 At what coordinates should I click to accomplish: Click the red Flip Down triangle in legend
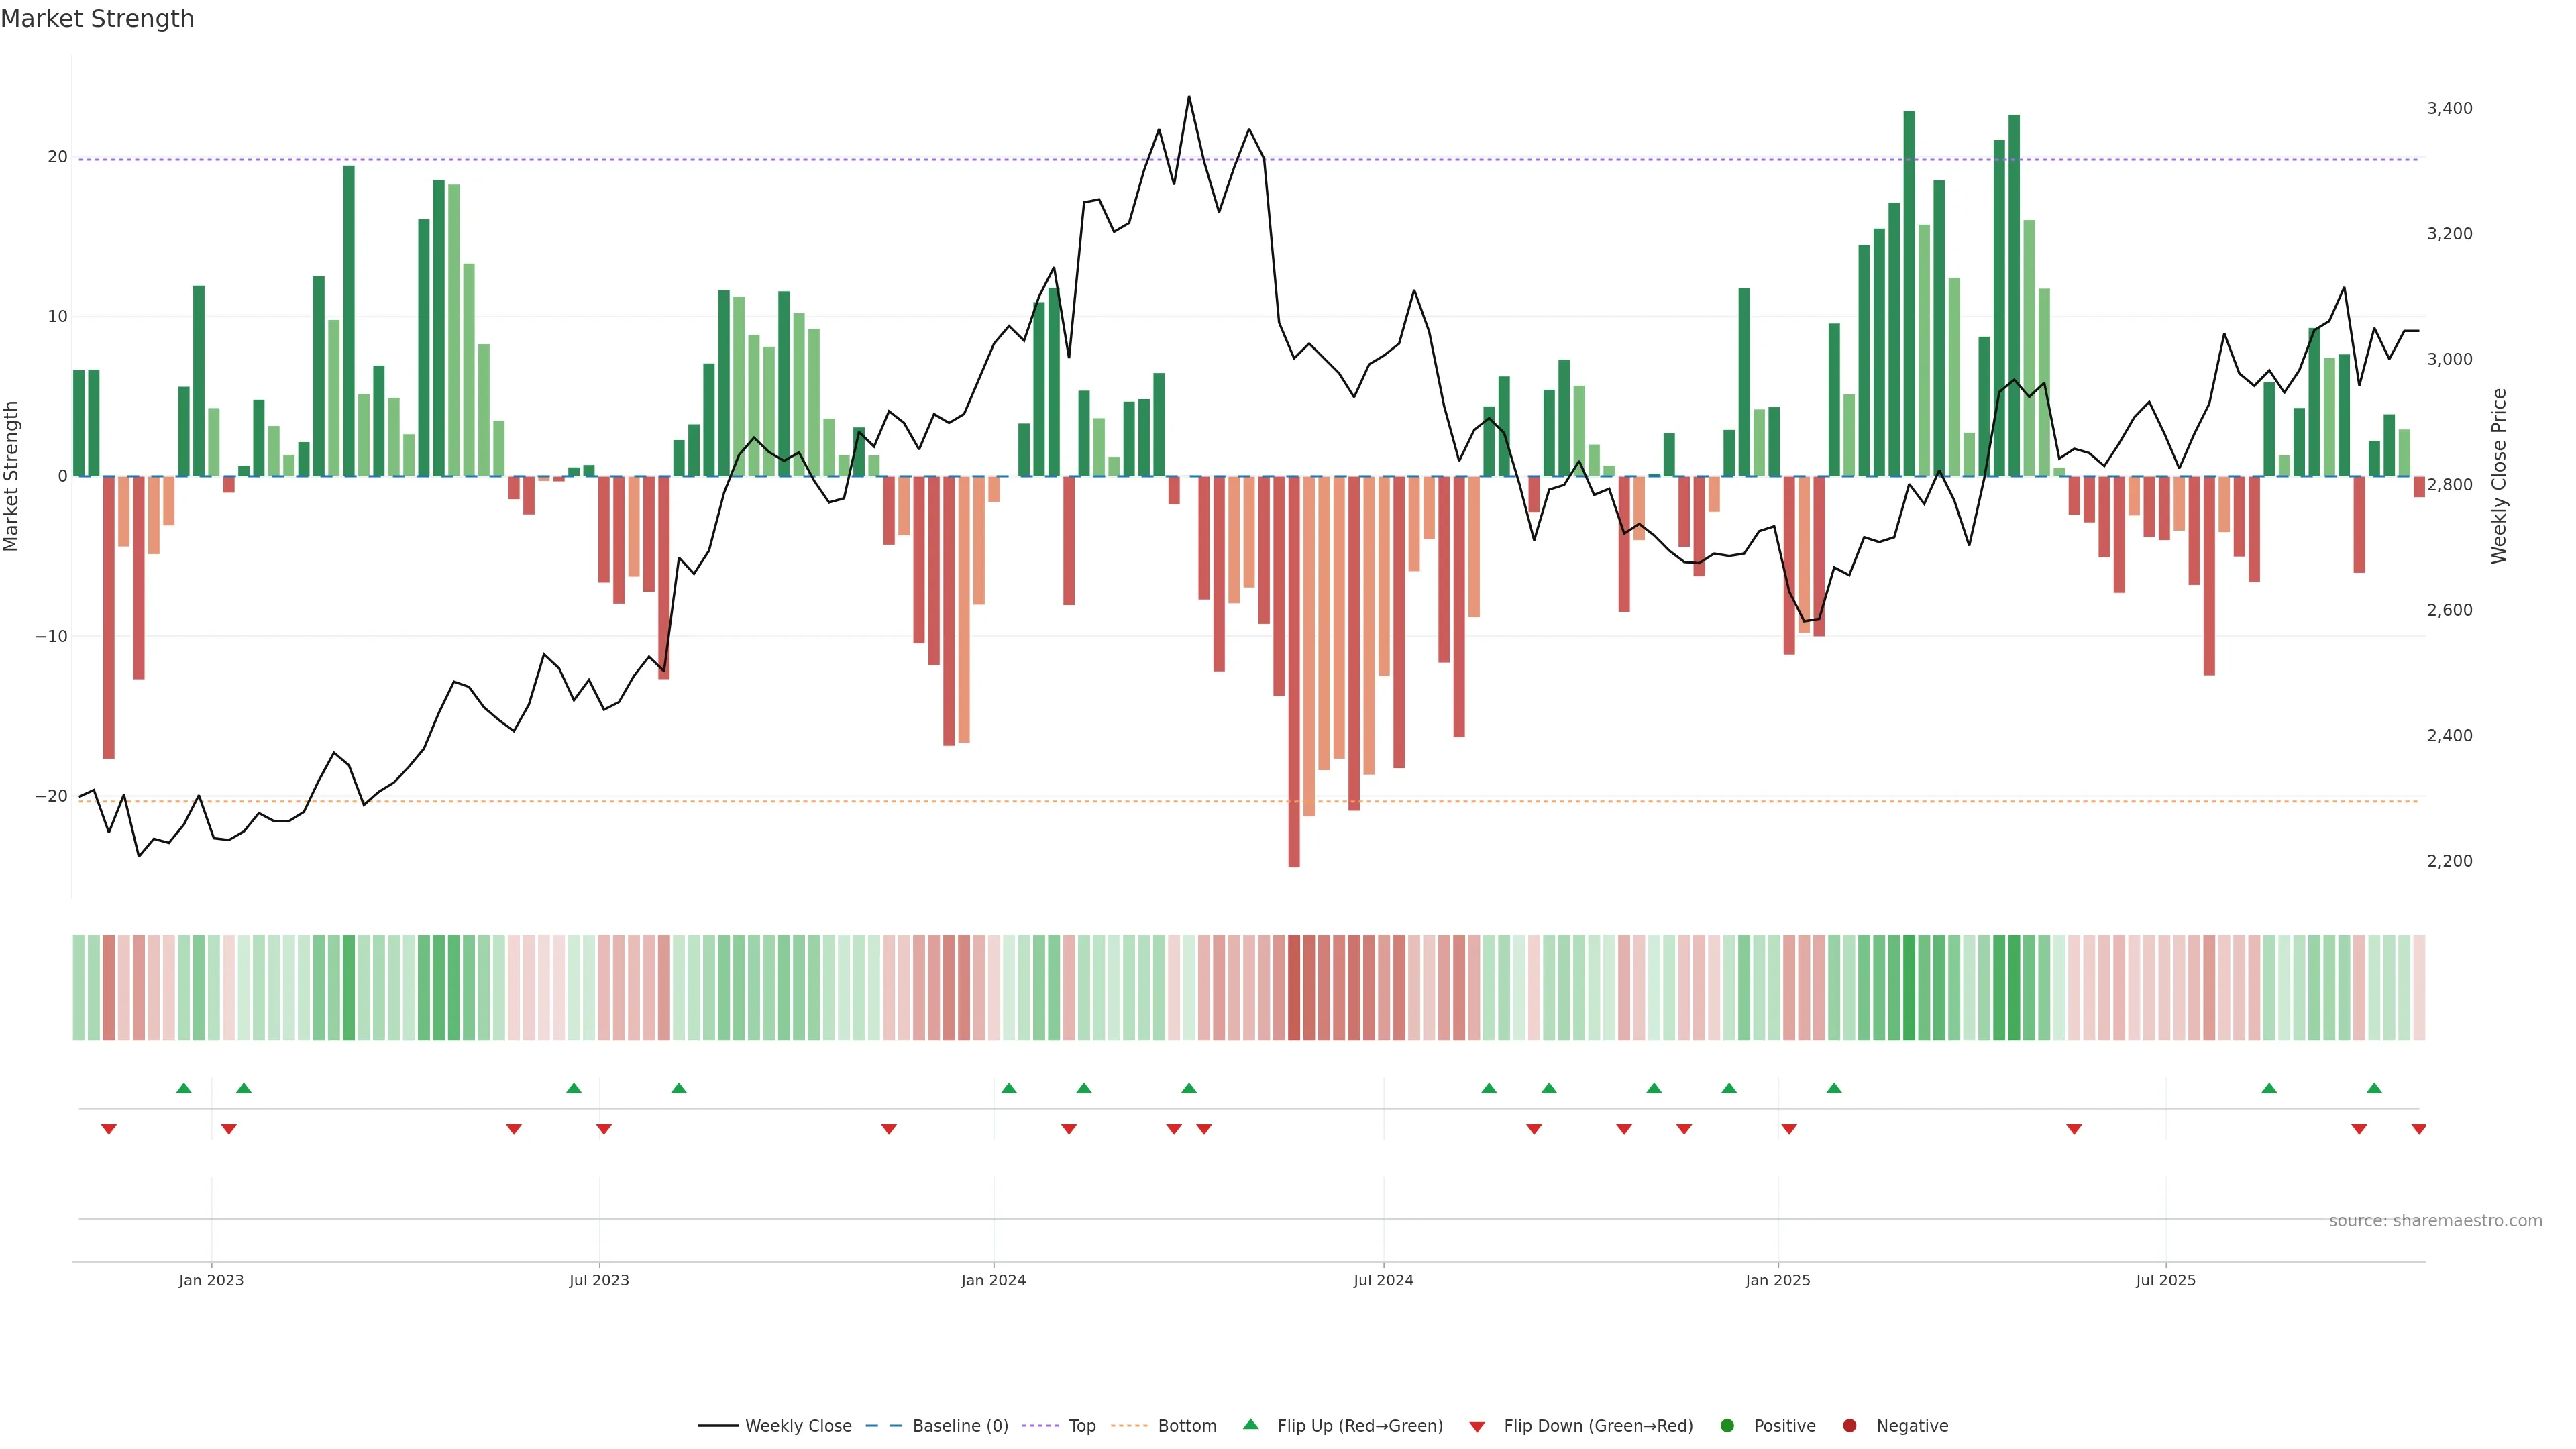[1477, 1427]
